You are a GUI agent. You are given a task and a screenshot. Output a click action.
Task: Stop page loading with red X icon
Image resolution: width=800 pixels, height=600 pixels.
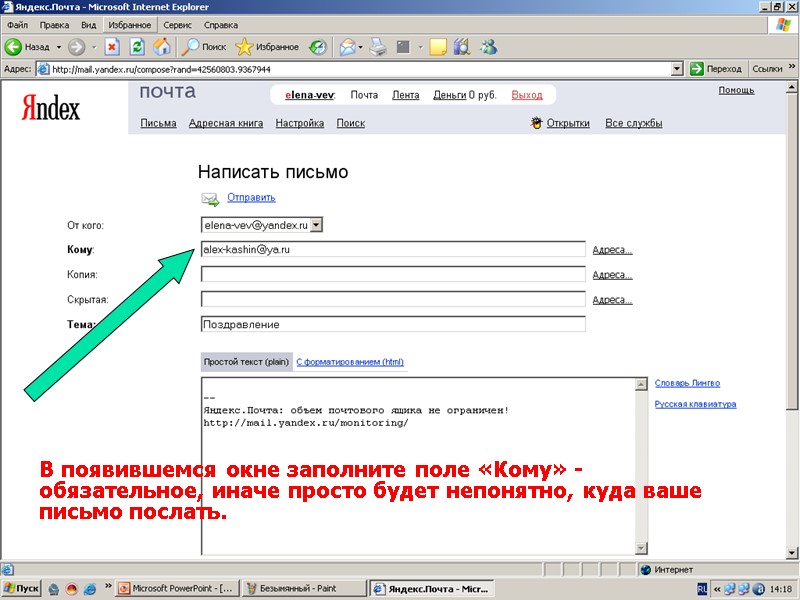point(112,47)
